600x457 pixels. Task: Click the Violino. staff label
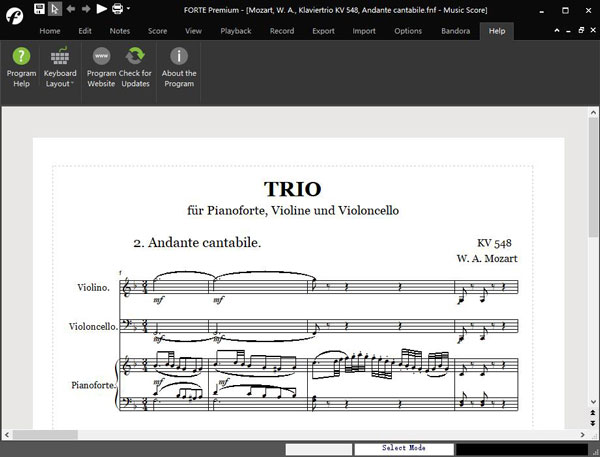click(93, 287)
